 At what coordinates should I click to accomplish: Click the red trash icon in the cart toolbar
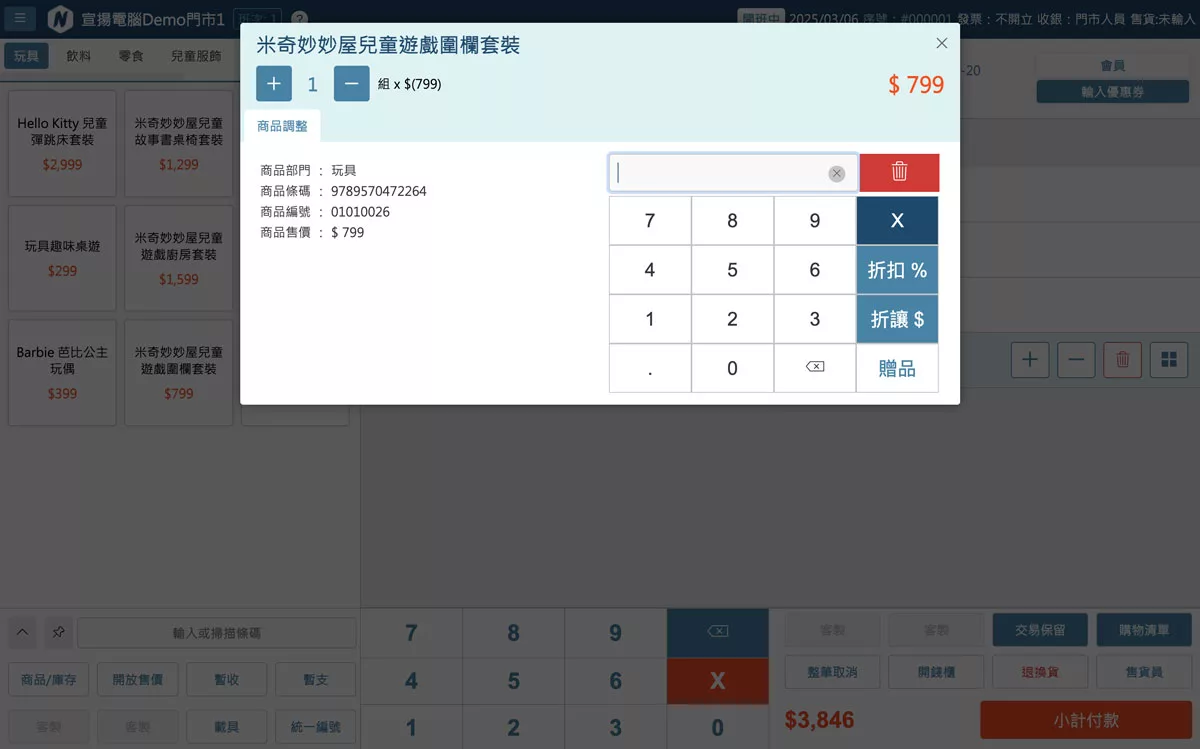(1122, 359)
